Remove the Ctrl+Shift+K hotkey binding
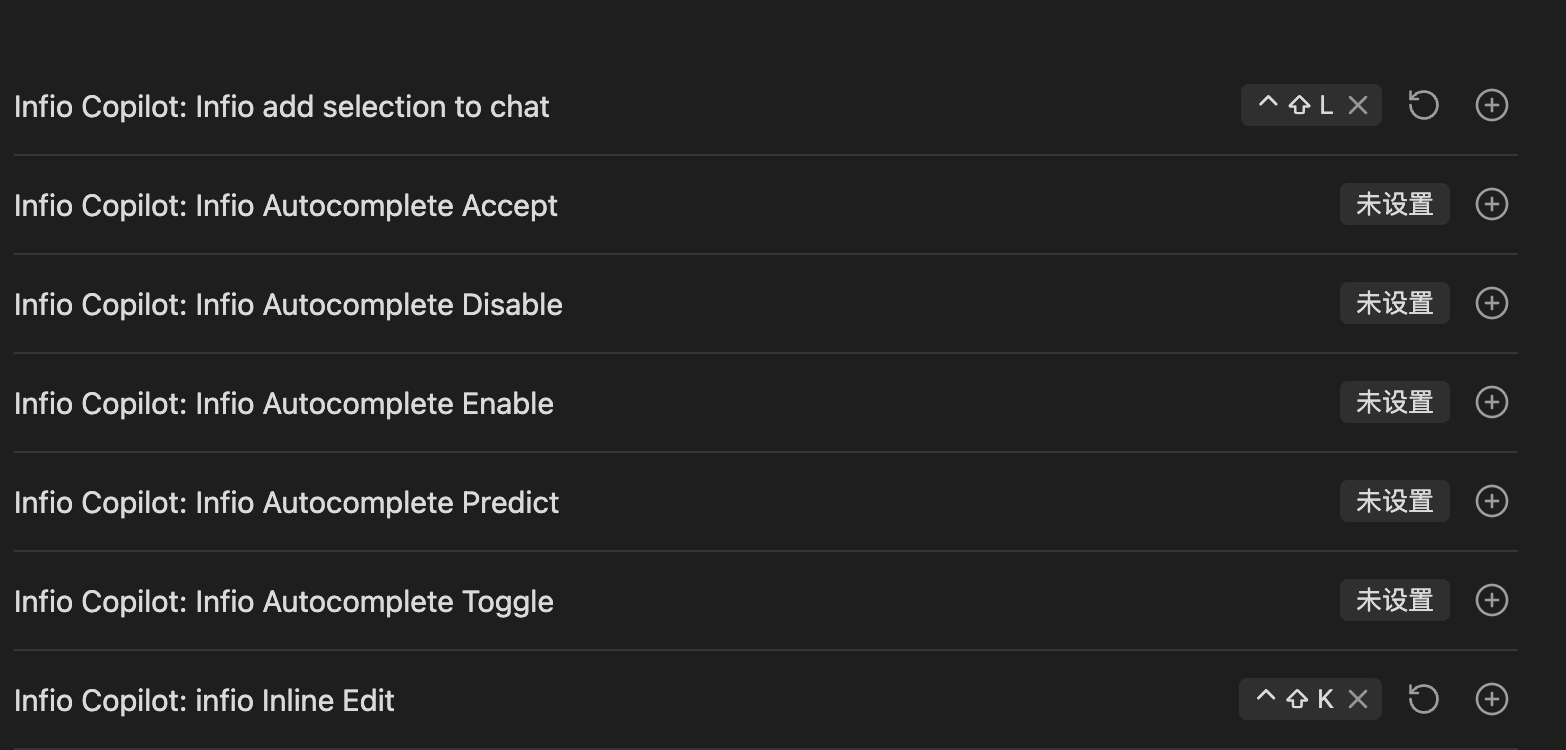Screen dimensions: 1566x750 (x=1357, y=699)
